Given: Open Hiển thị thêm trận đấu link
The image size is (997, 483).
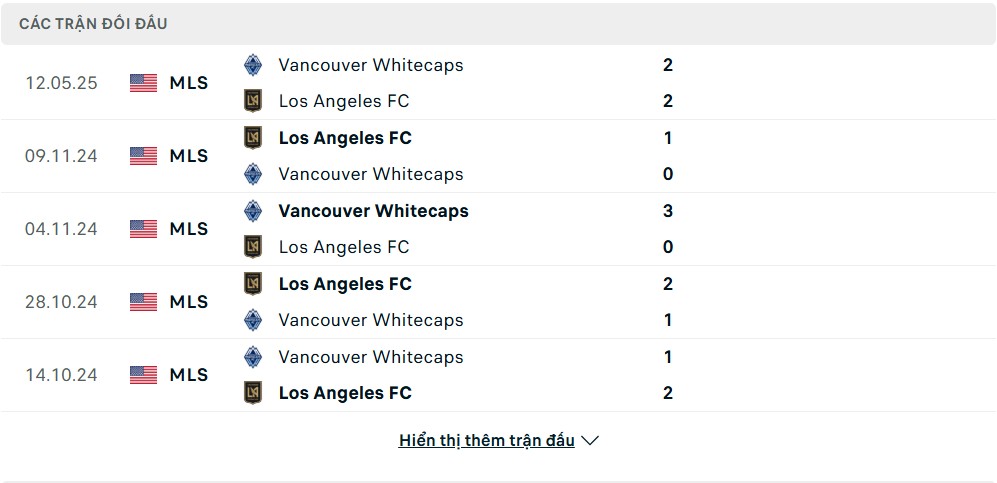Looking at the screenshot, I should [x=486, y=440].
